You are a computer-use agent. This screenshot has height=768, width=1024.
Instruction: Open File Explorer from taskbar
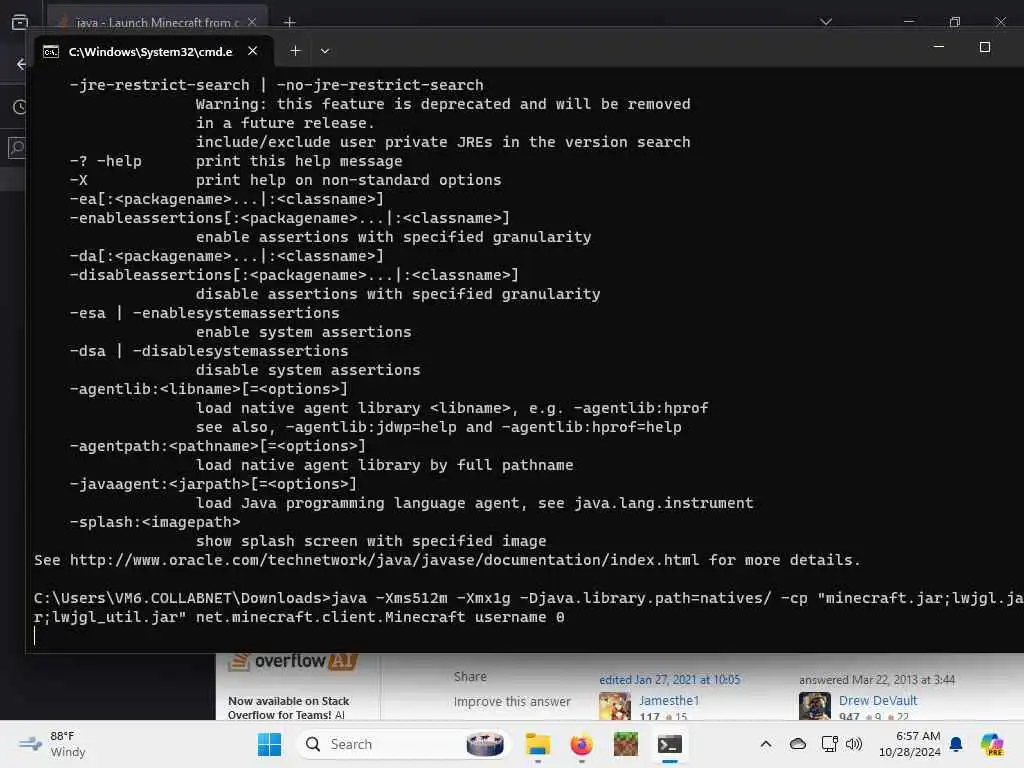tap(538, 744)
